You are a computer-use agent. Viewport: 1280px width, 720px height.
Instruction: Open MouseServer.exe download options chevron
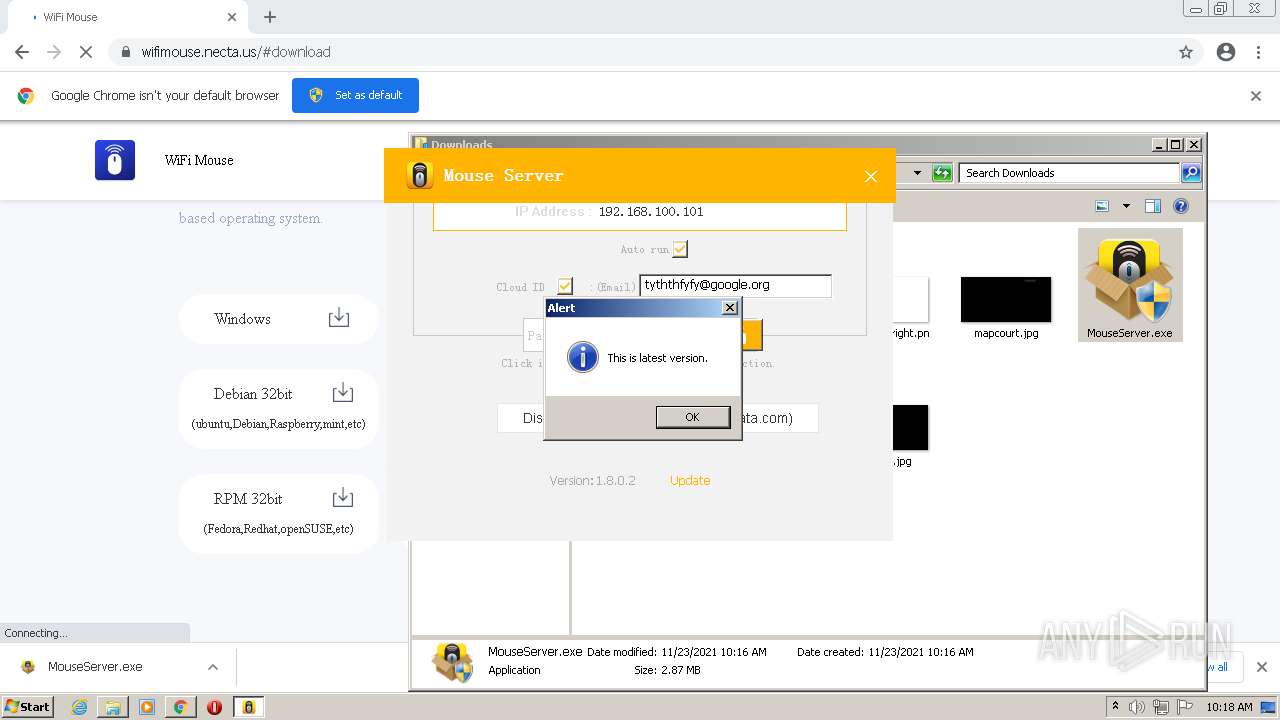point(213,667)
